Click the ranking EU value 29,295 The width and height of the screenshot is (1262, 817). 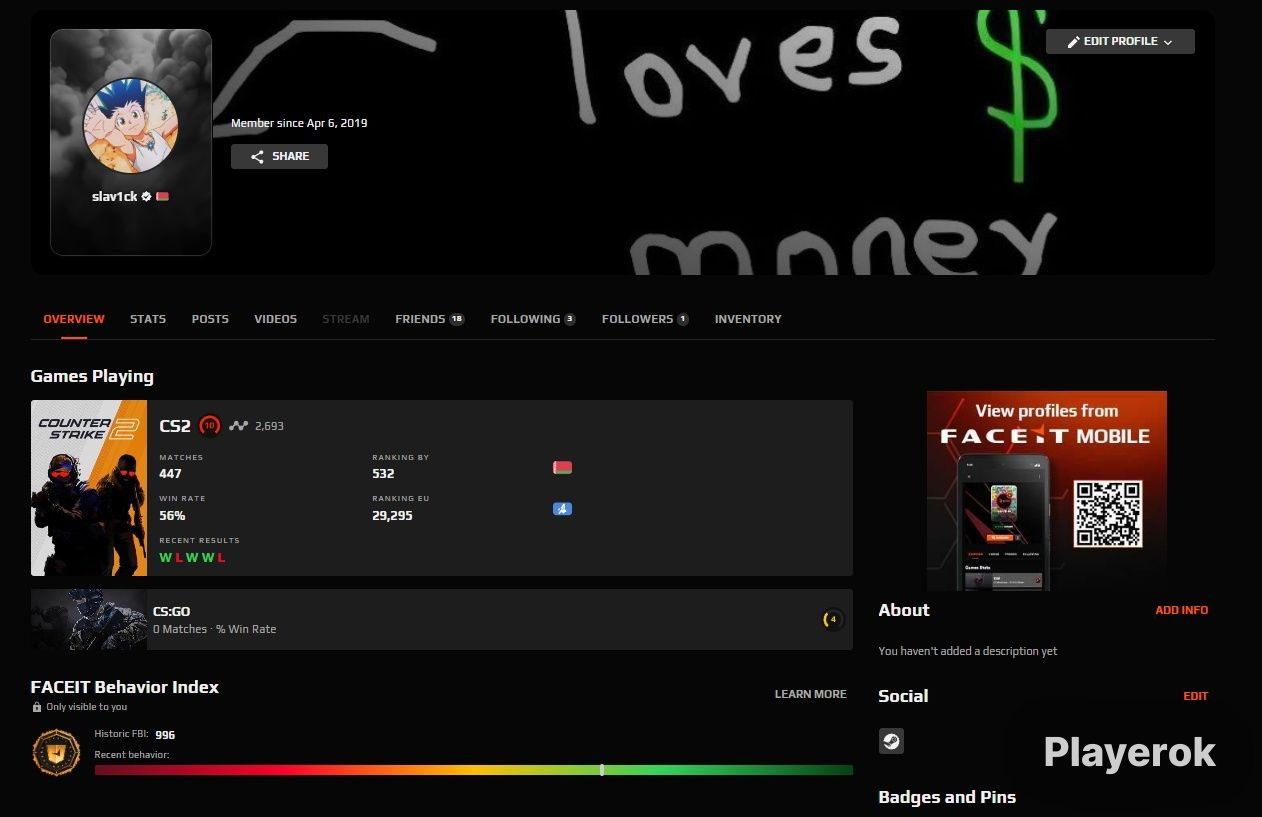[x=392, y=516]
